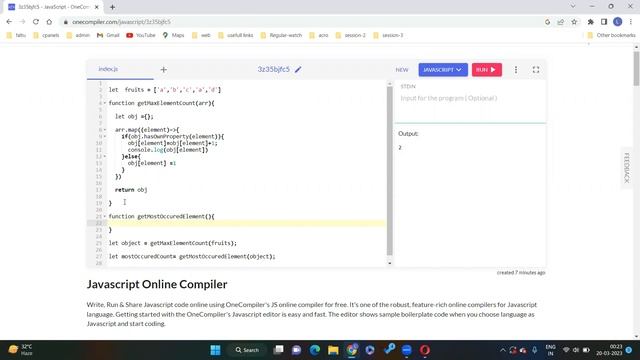The width and height of the screenshot is (640, 360).
Task: Open the JAVASCRIPT language dropdown
Action: (443, 70)
